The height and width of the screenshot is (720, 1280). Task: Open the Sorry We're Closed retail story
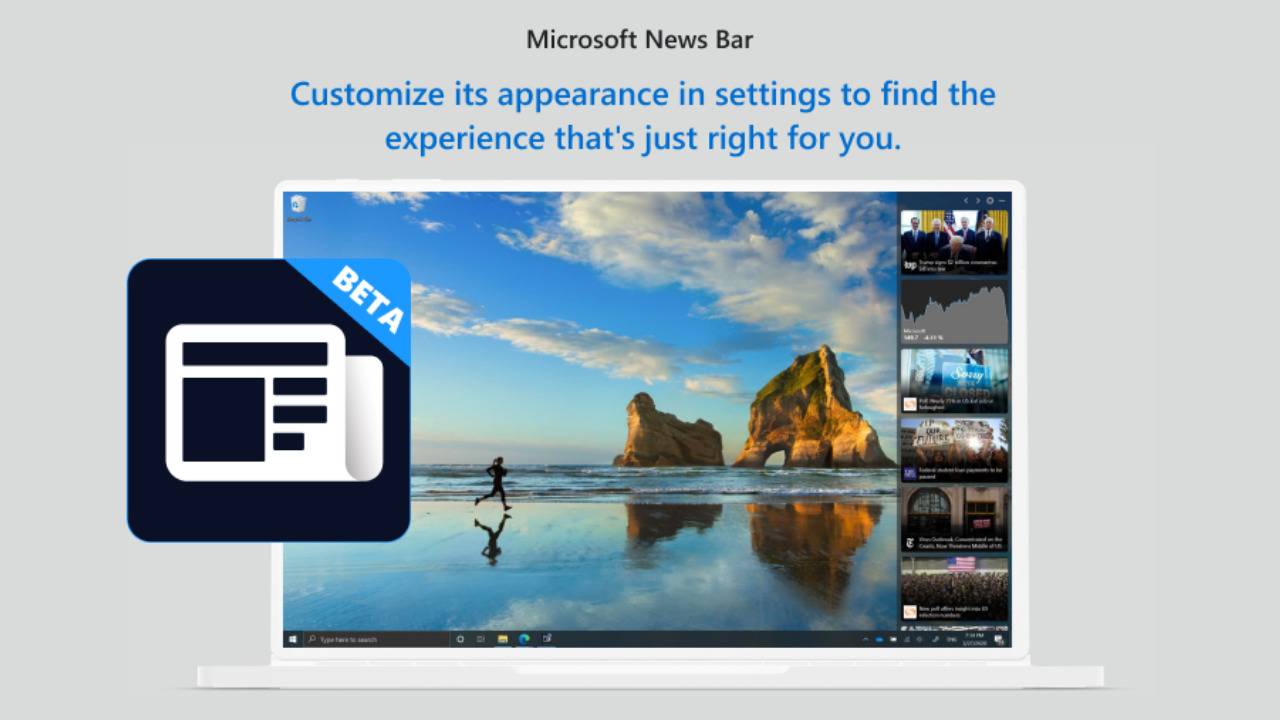click(954, 380)
